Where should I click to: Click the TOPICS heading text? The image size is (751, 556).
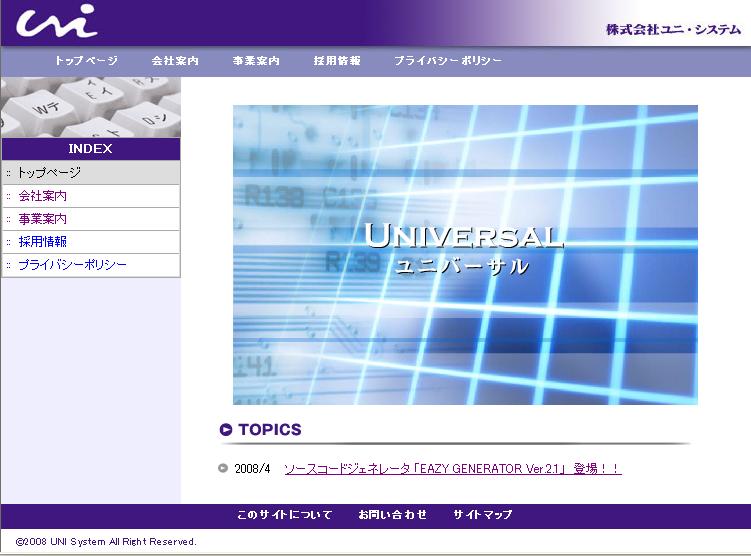(270, 430)
